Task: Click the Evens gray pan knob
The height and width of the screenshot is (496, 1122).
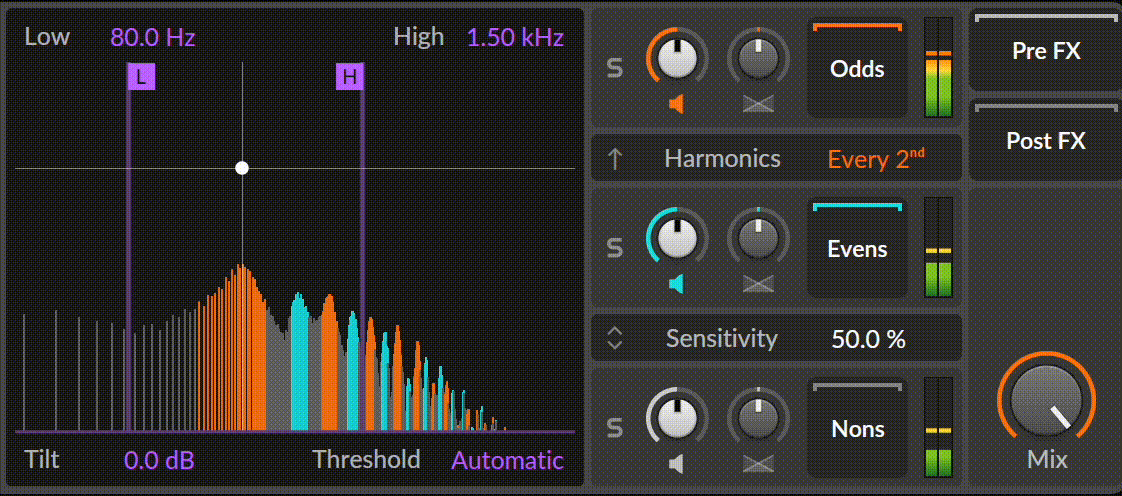Action: click(x=758, y=238)
